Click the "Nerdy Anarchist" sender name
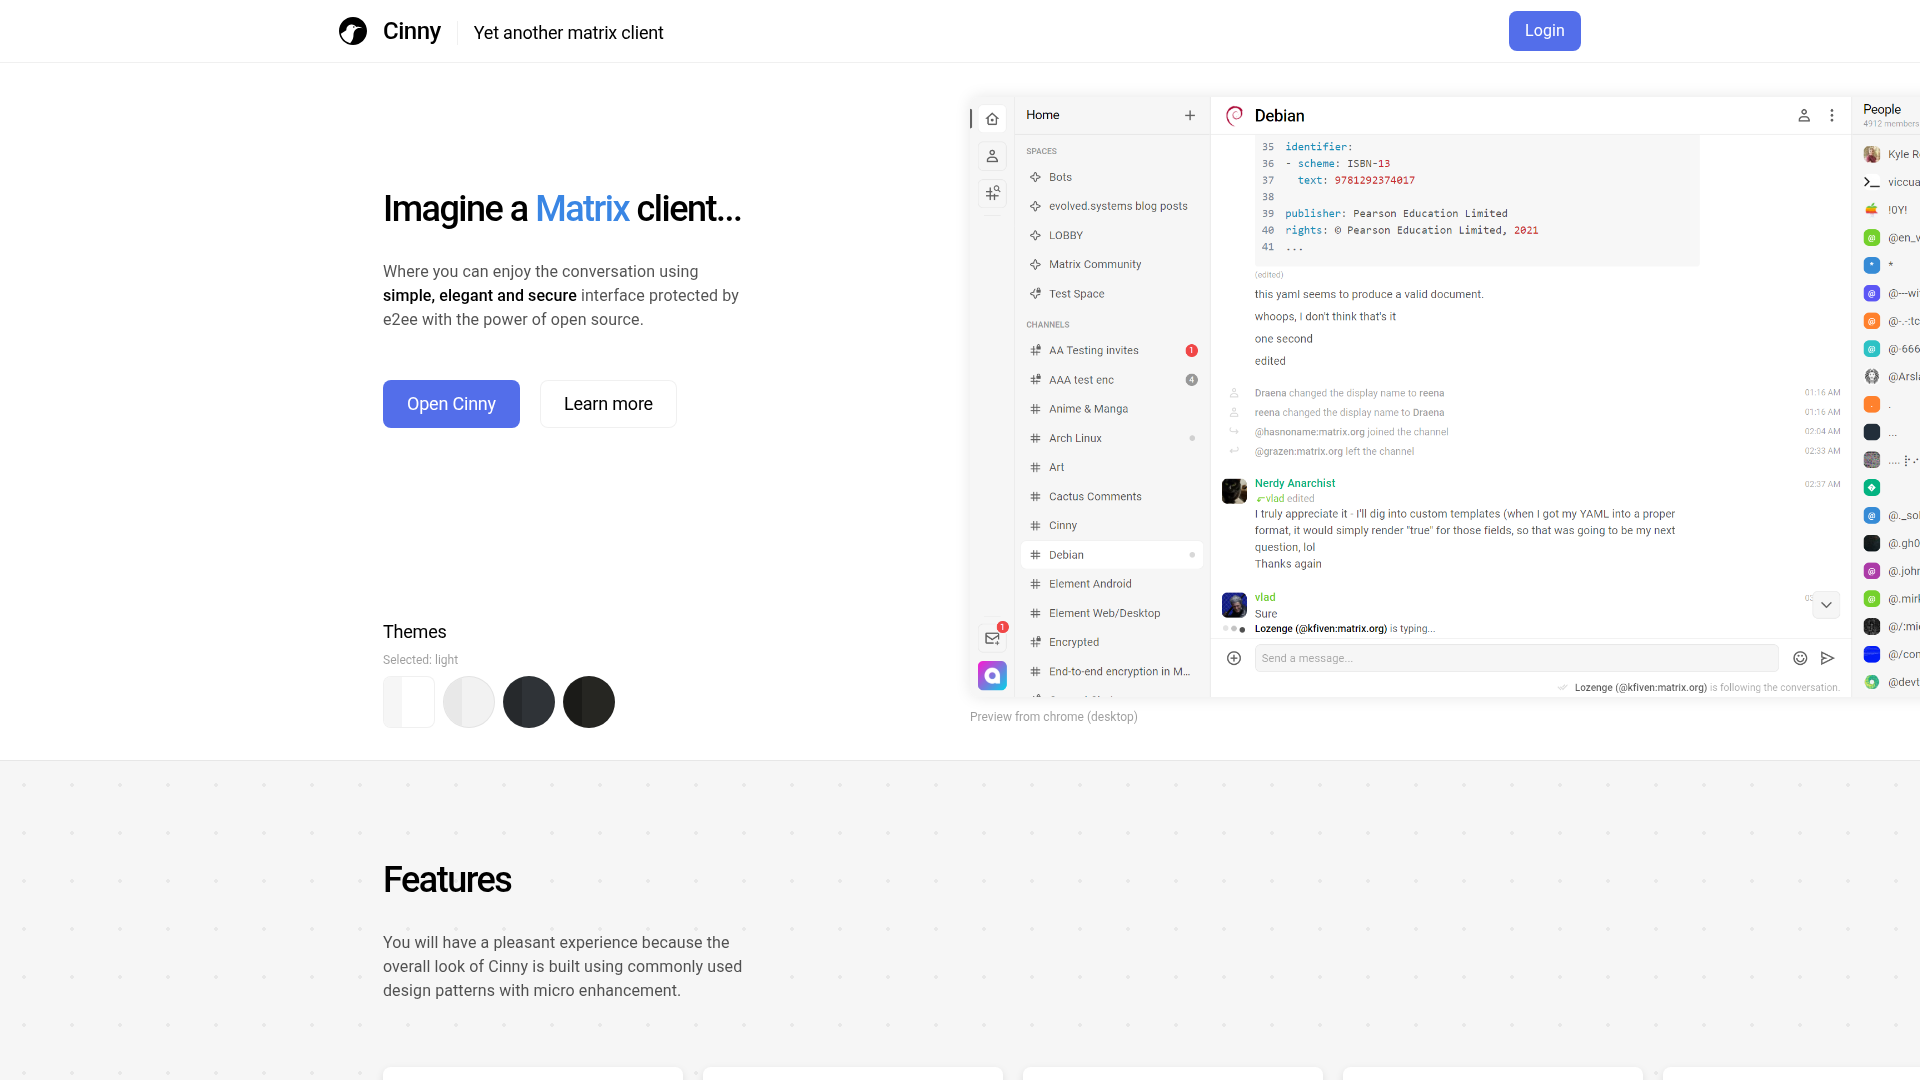 click(1295, 483)
